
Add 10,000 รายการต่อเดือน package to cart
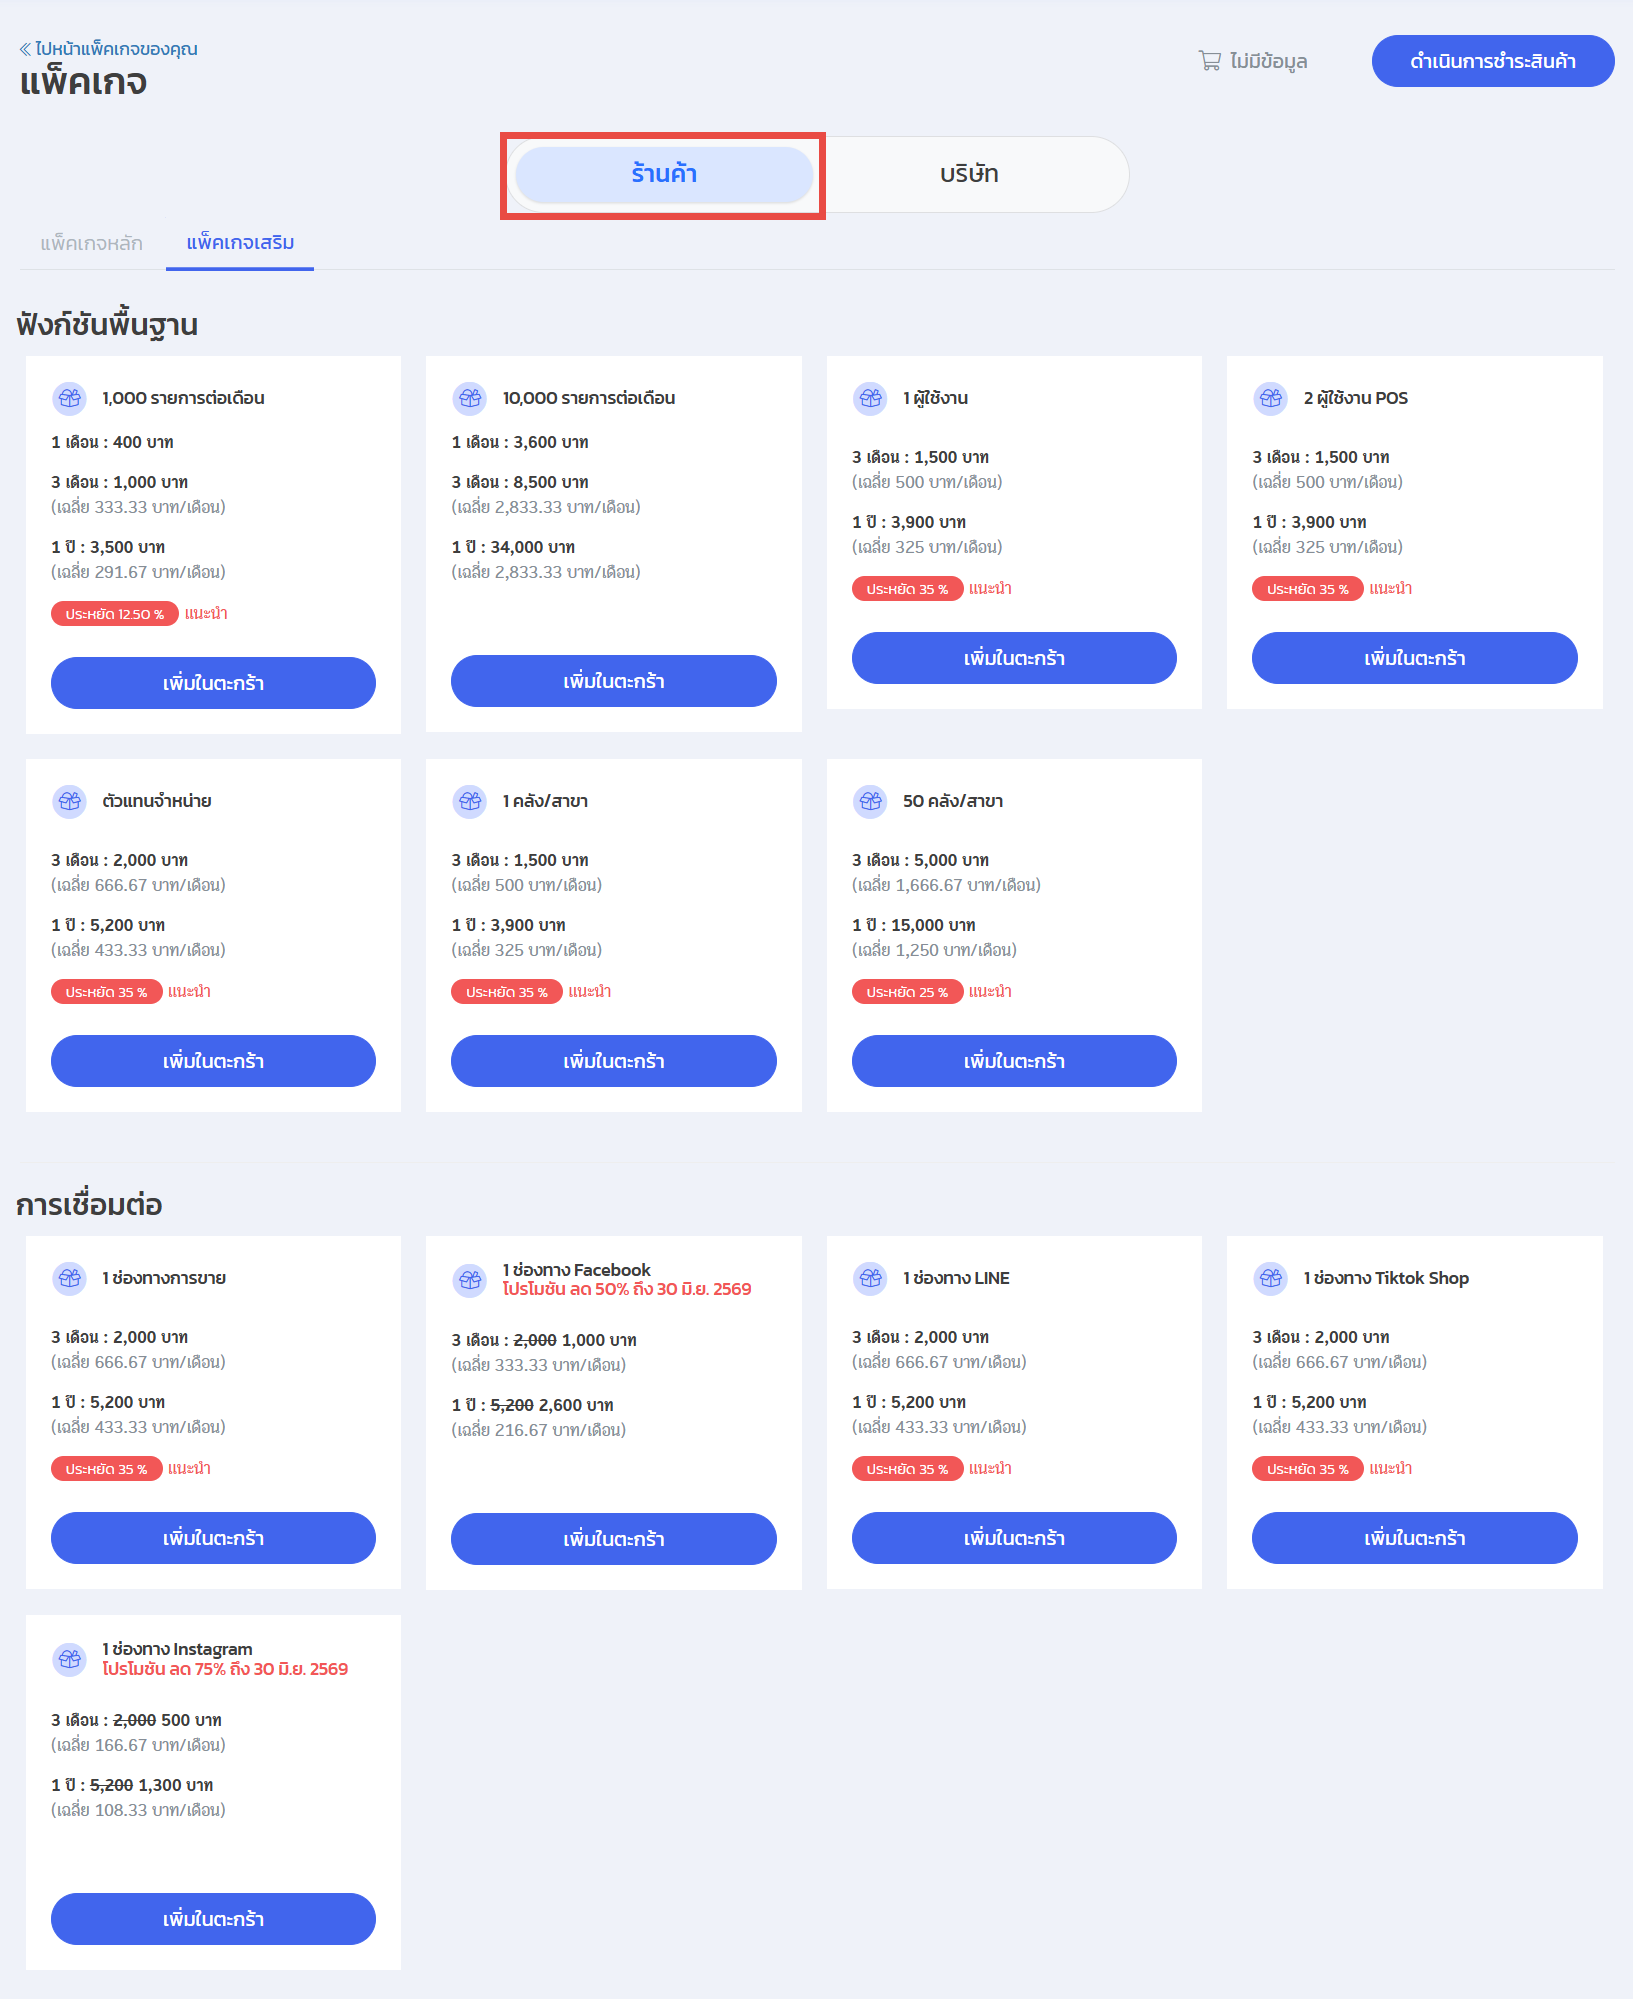coord(613,681)
